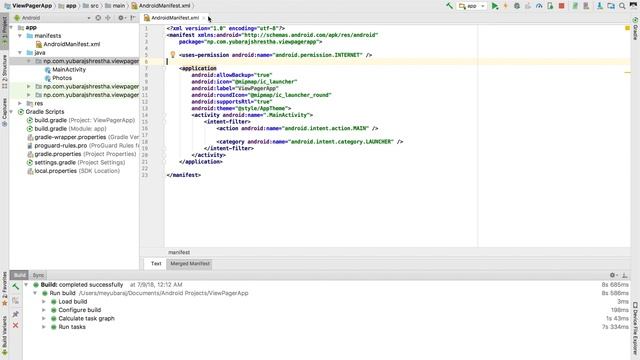This screenshot has height=360, width=640.
Task: Click the Build panel hammer rebuild icon
Action: coord(16,287)
